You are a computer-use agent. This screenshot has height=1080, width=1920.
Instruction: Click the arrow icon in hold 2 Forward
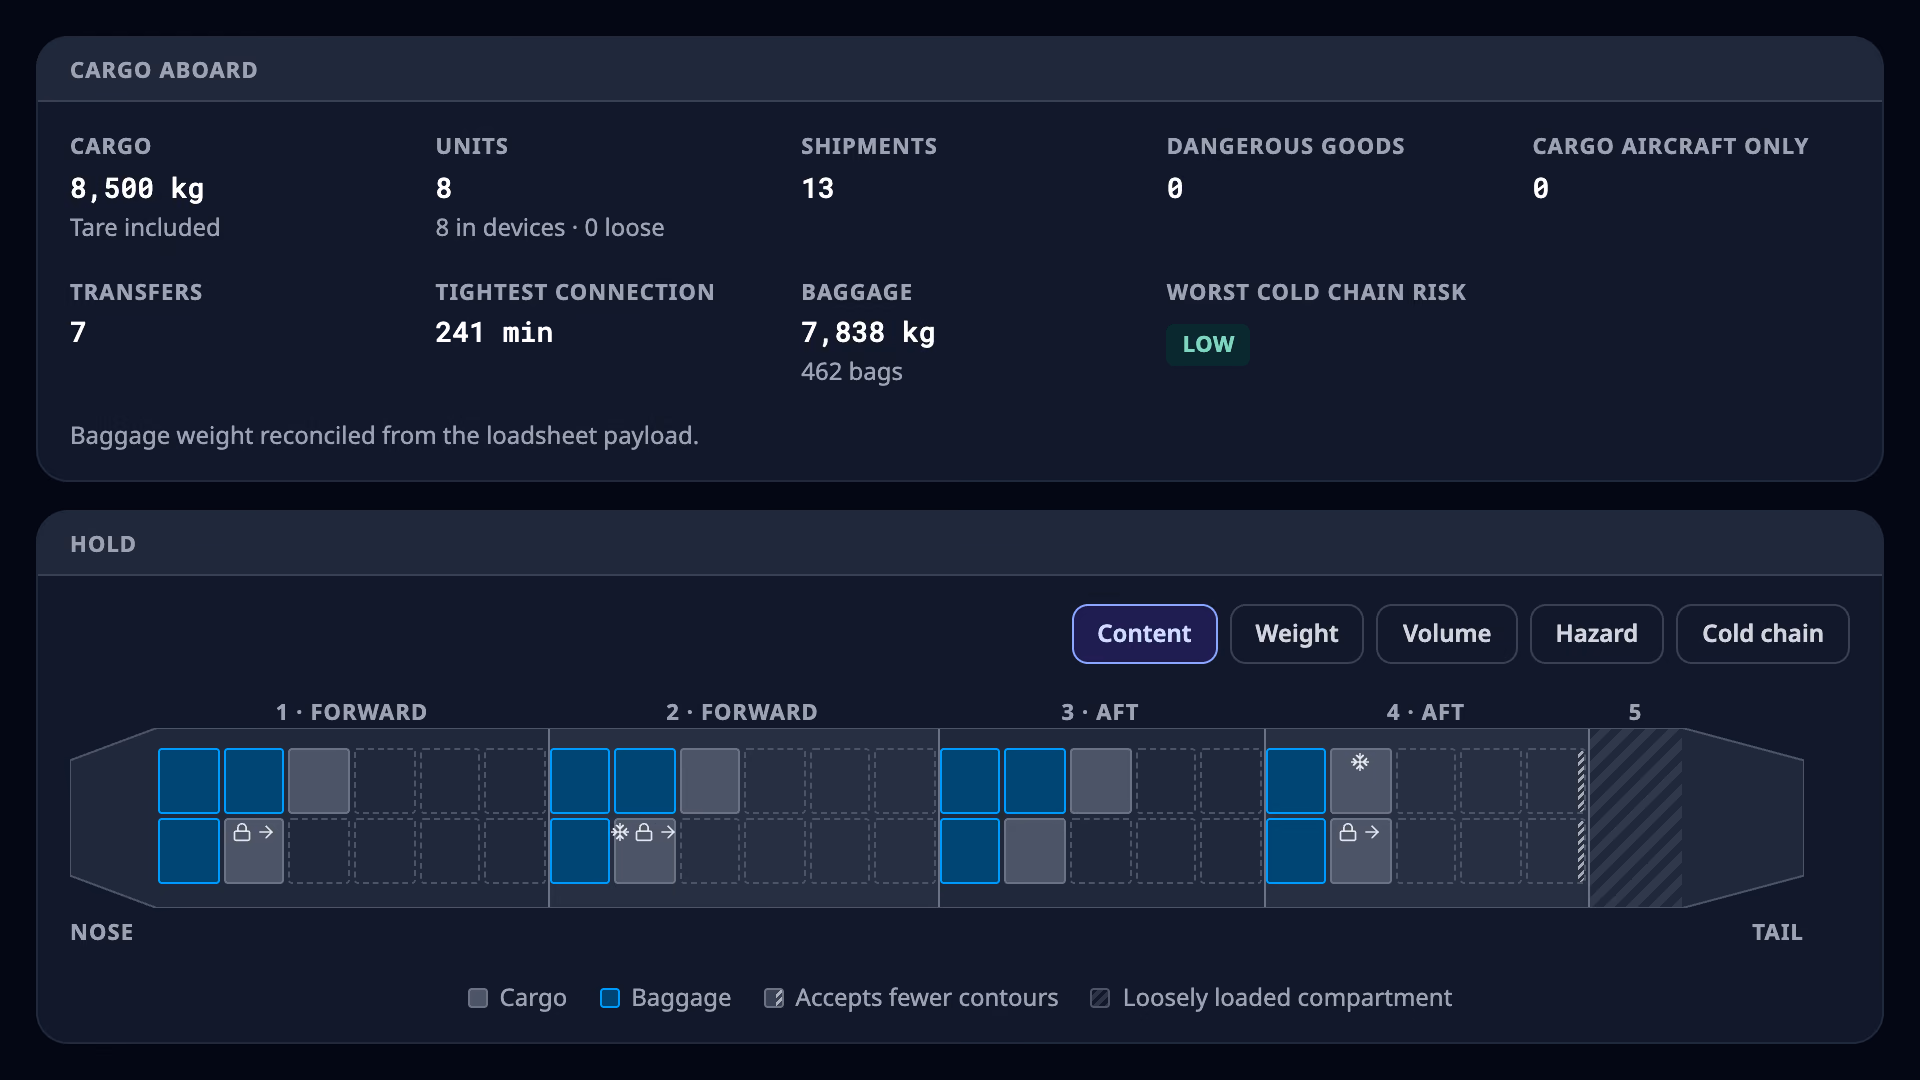coord(668,832)
